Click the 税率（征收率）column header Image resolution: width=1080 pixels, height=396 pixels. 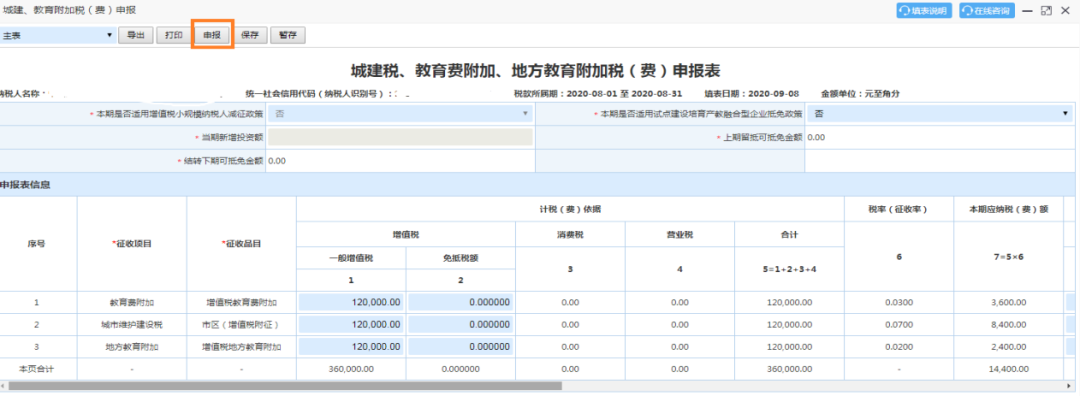[x=899, y=209]
